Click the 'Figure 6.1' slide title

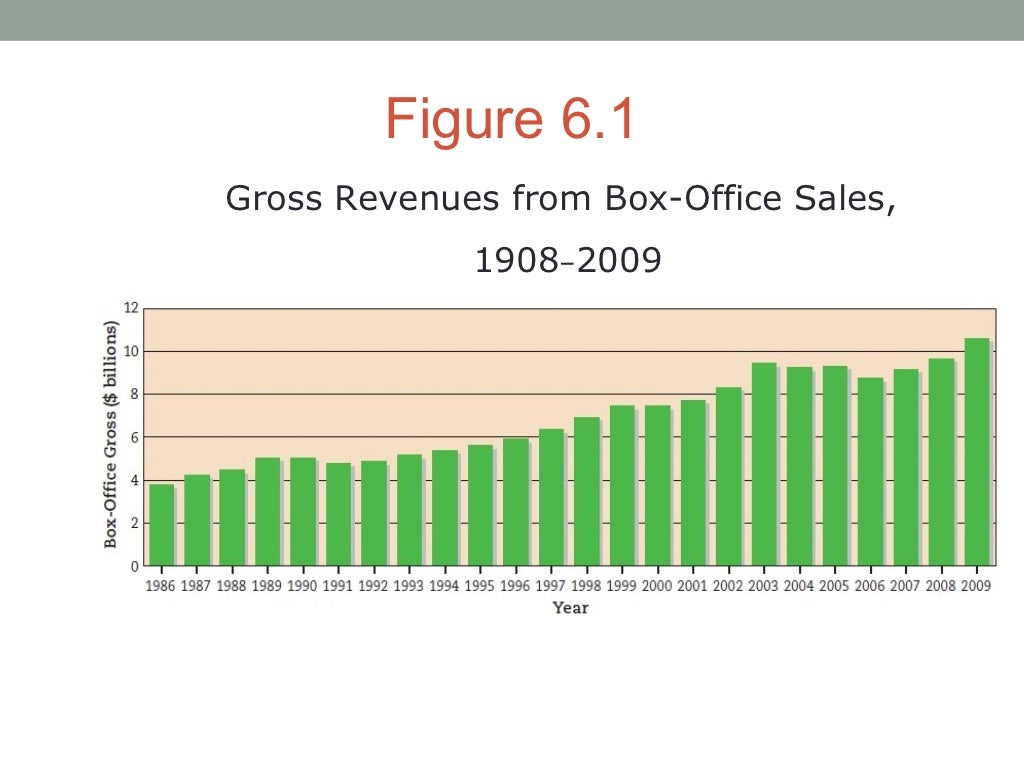coord(509,119)
